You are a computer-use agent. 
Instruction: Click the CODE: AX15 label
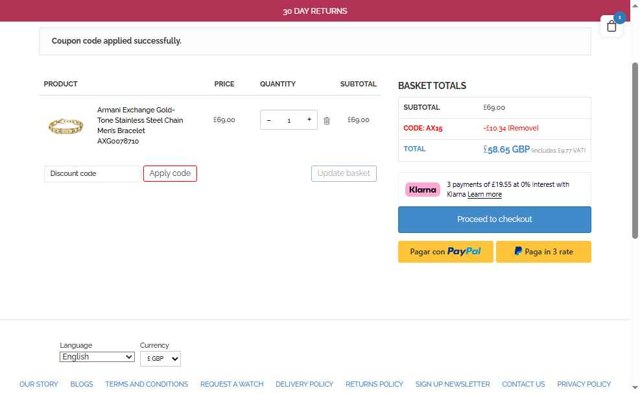click(423, 128)
